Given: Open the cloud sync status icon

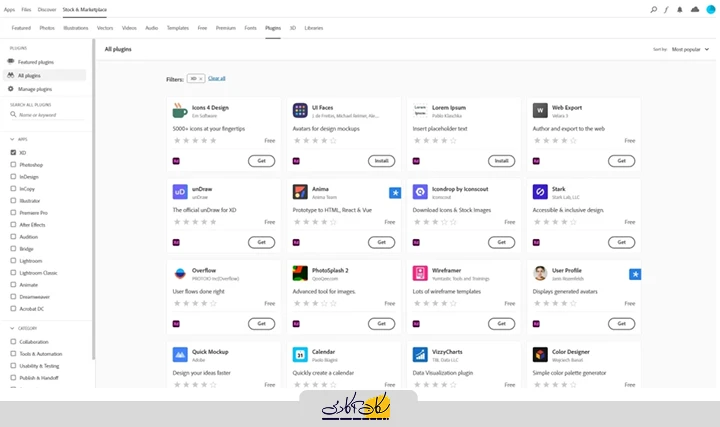Looking at the screenshot, I should tap(695, 9).
